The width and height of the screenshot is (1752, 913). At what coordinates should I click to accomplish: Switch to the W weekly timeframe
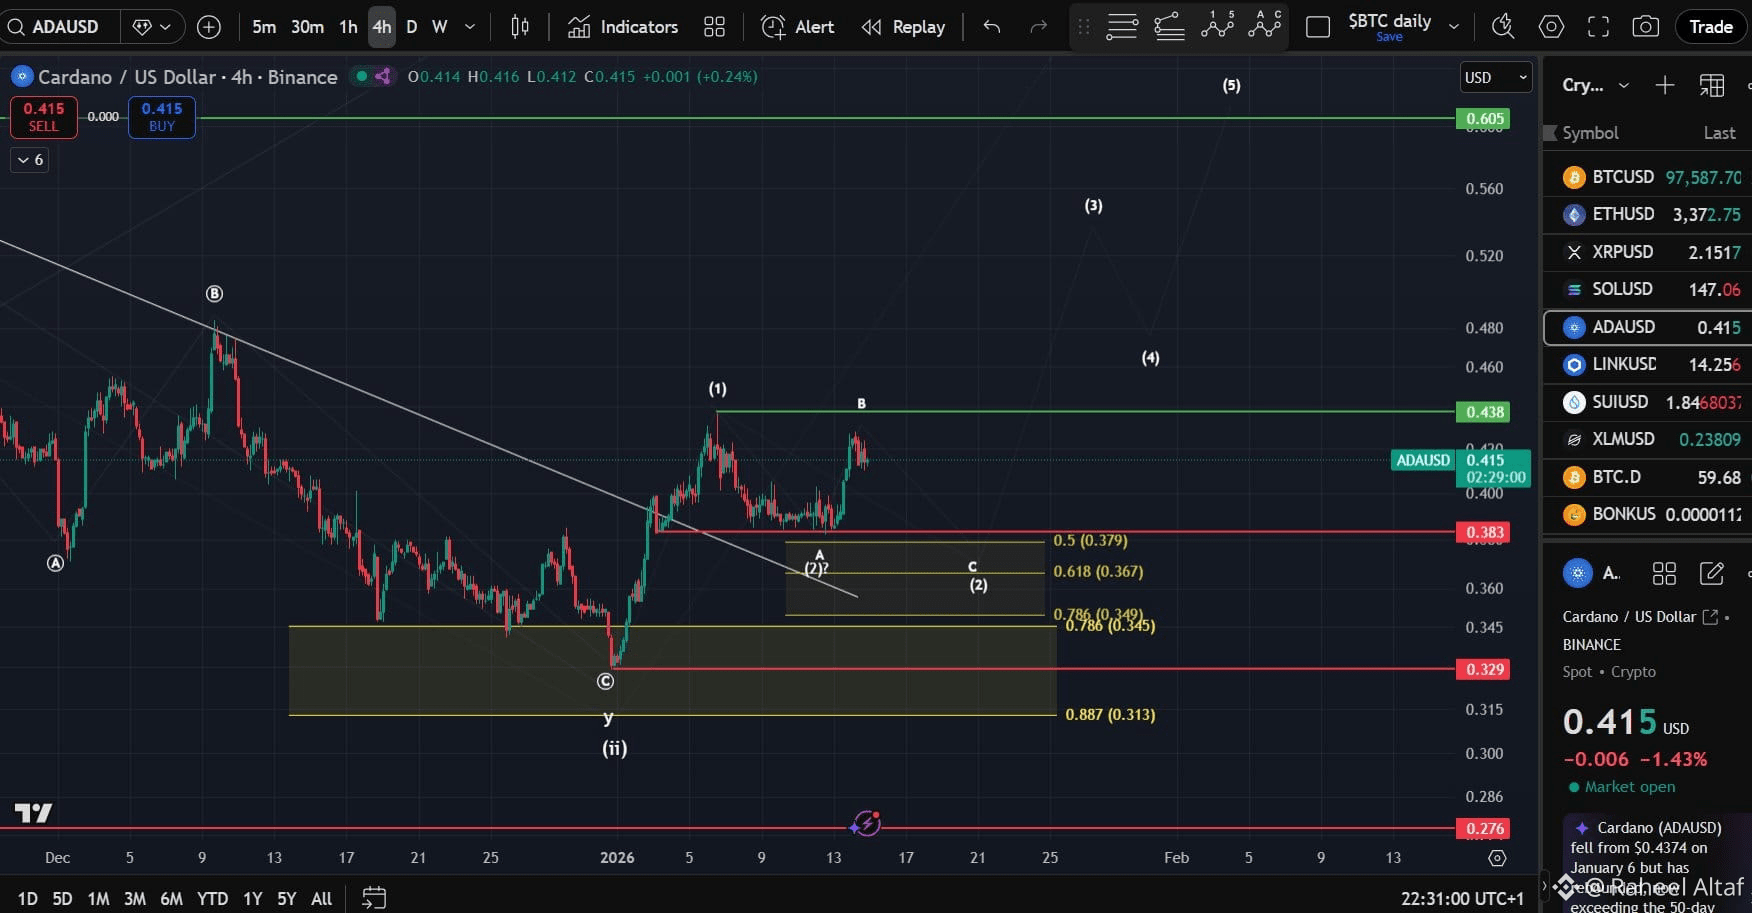(x=439, y=27)
